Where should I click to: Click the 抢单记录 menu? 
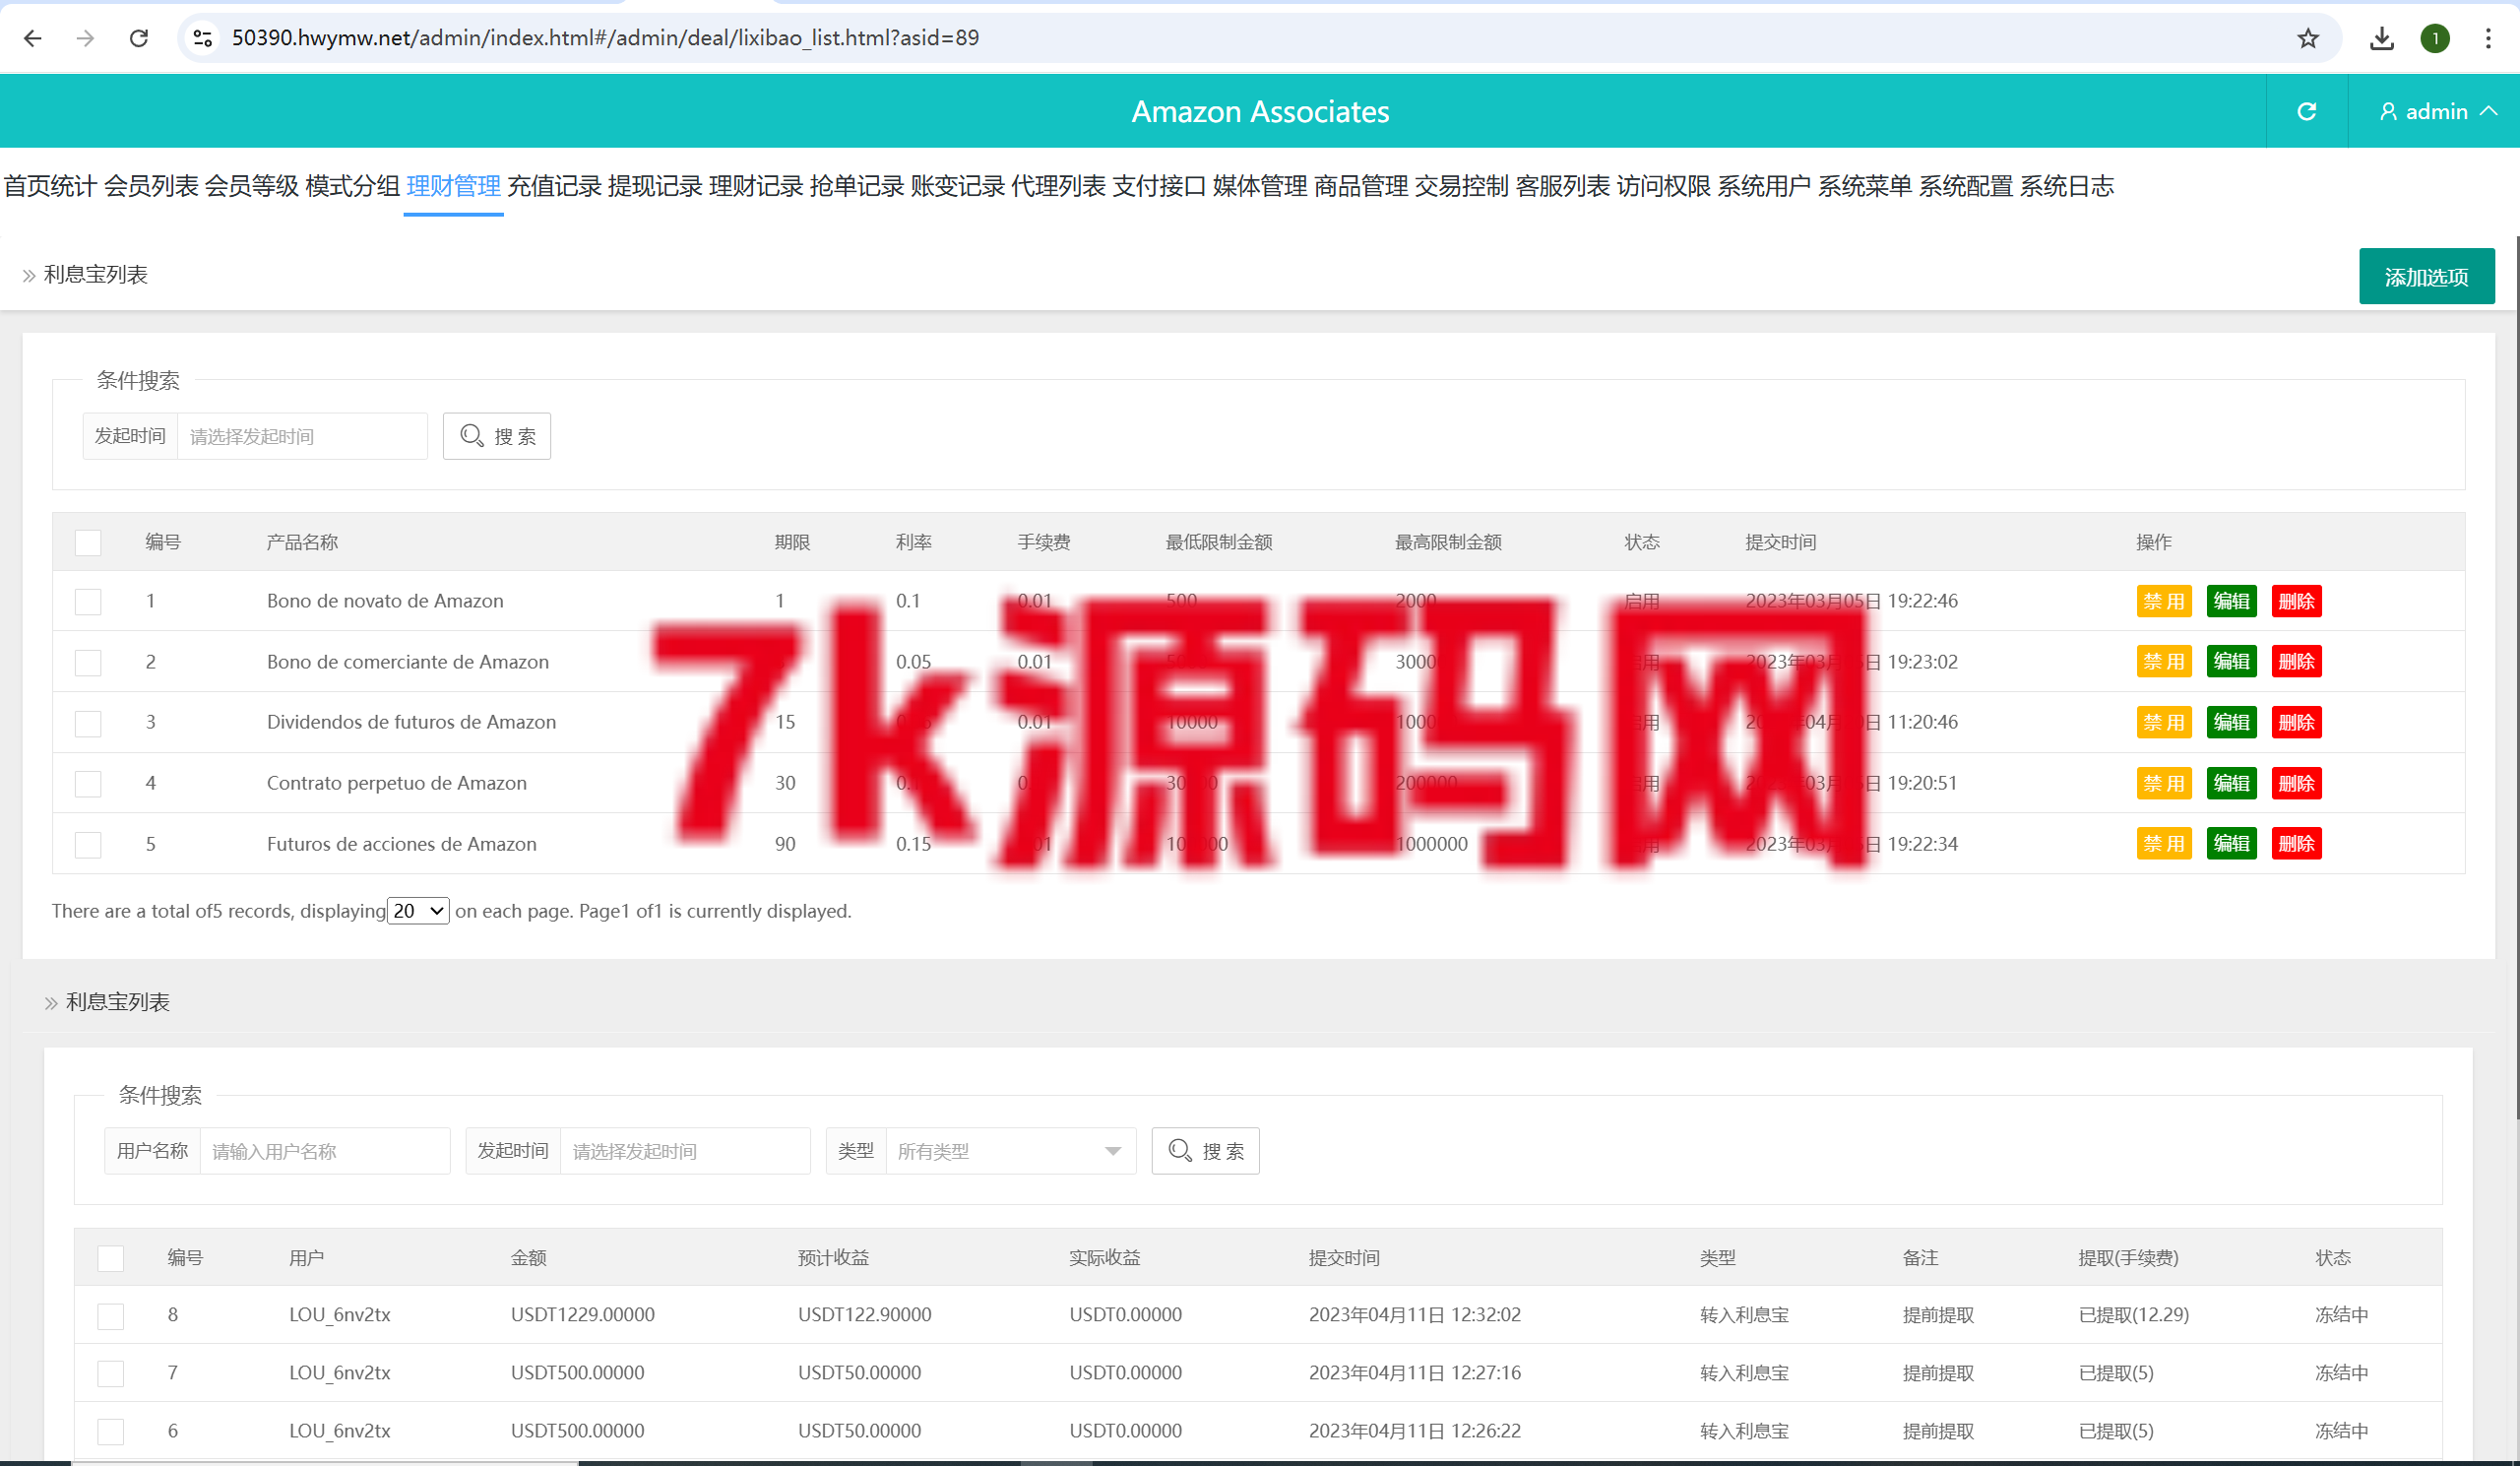[856, 186]
